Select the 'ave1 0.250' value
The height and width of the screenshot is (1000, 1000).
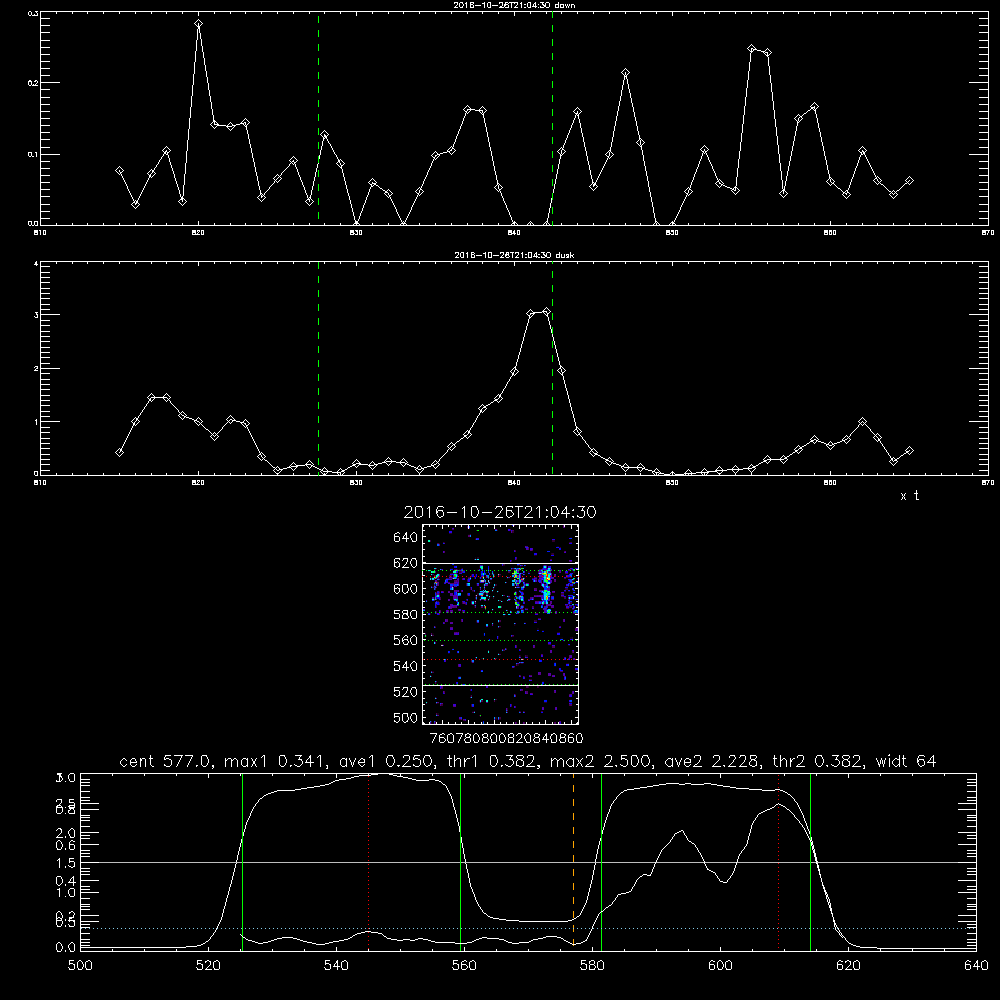(x=386, y=761)
